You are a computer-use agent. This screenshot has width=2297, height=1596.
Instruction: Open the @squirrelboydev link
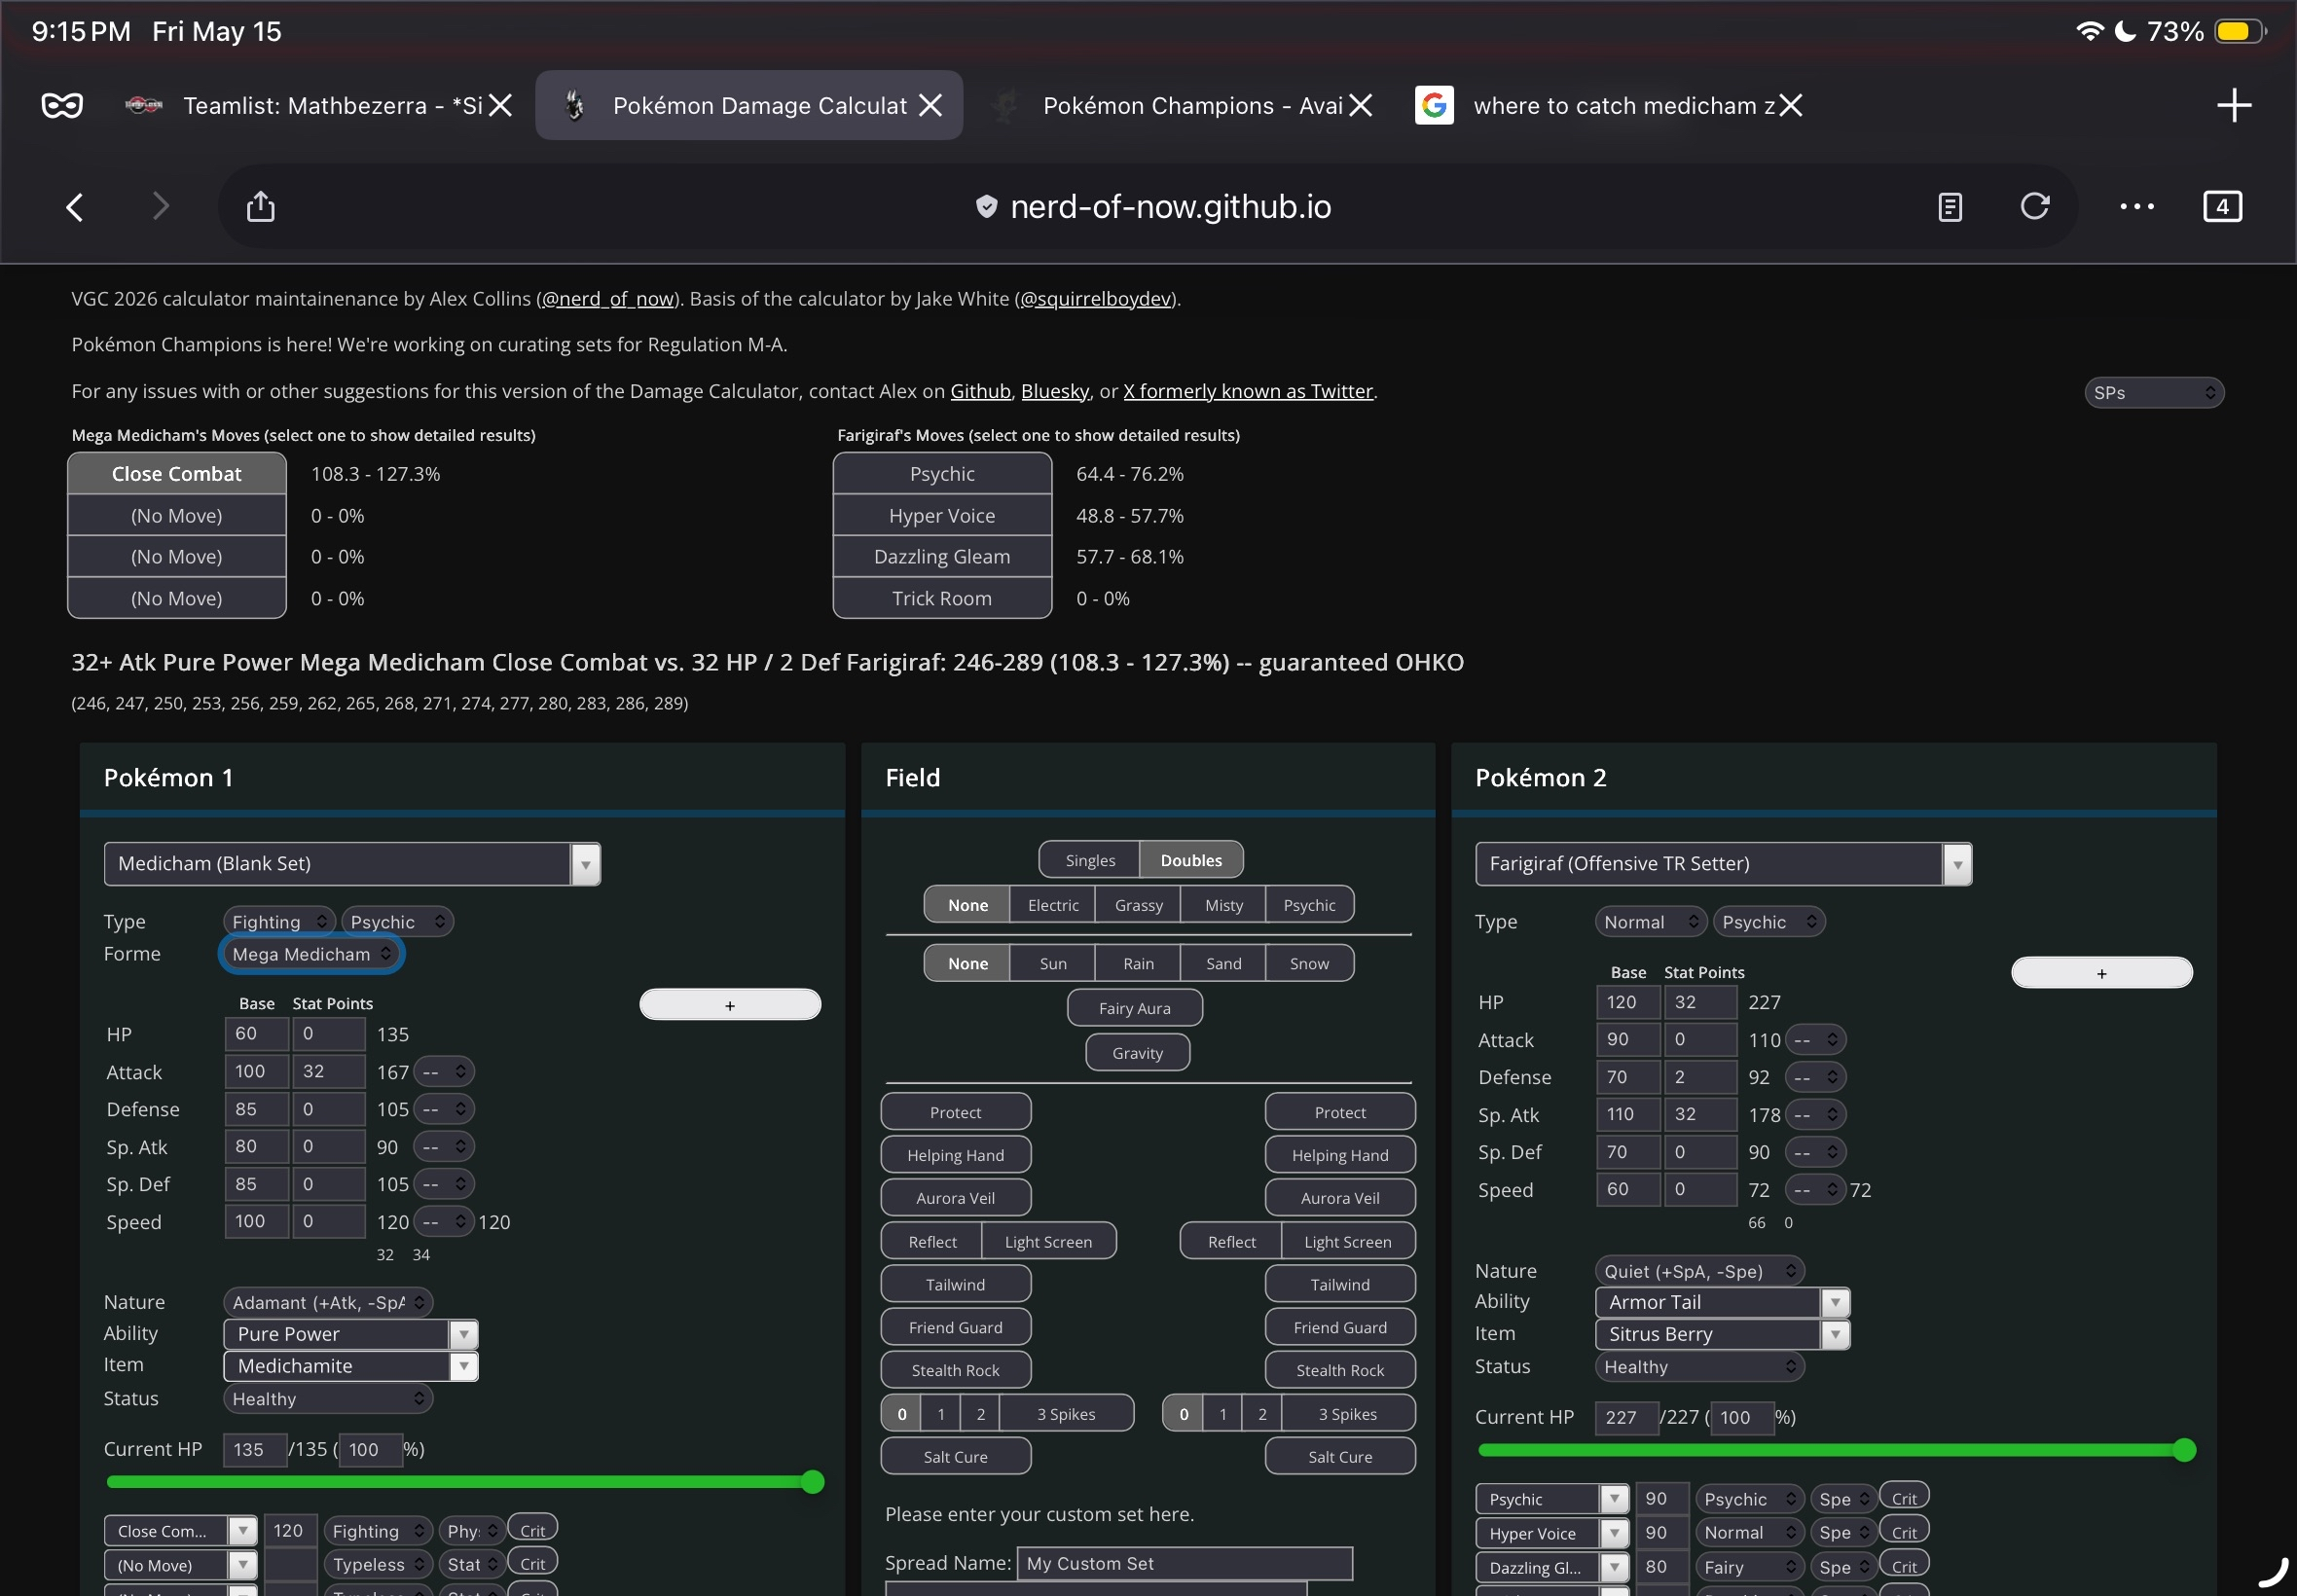pos(1096,299)
